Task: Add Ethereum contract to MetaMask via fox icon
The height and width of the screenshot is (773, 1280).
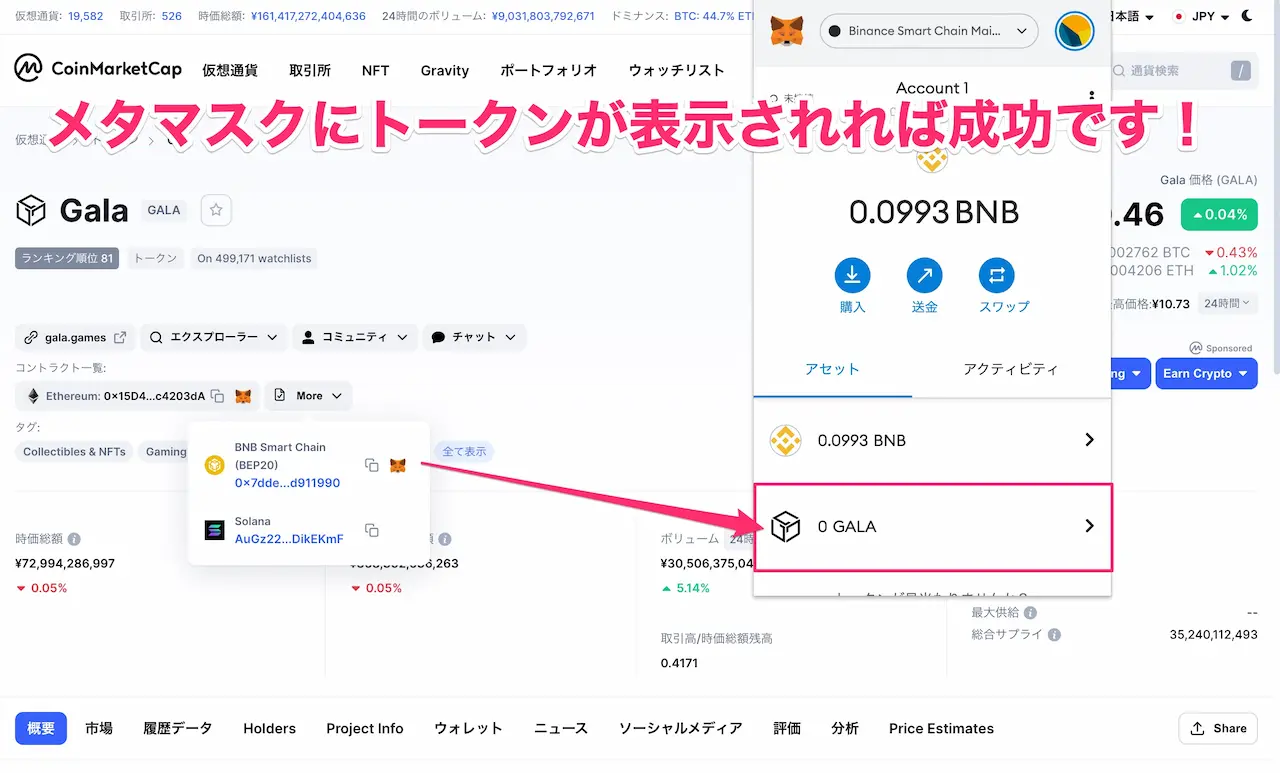Action: point(243,396)
